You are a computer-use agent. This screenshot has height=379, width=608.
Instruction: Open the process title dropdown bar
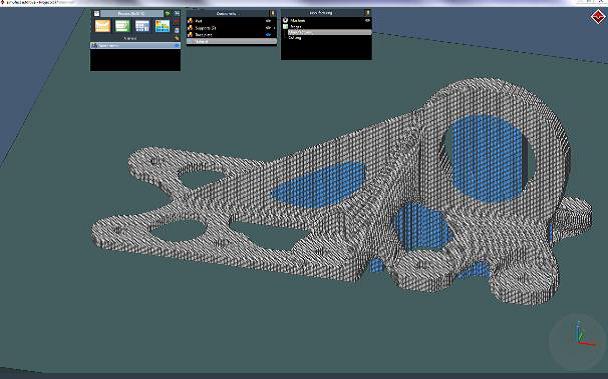pyautogui.click(x=132, y=14)
